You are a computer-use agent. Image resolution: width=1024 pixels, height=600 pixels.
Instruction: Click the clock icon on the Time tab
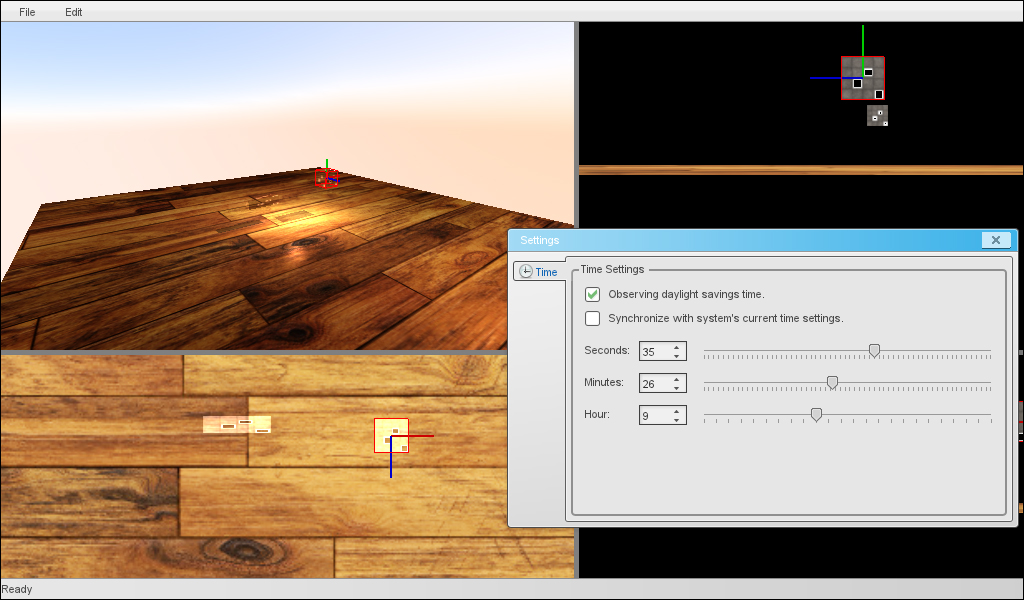[526, 272]
